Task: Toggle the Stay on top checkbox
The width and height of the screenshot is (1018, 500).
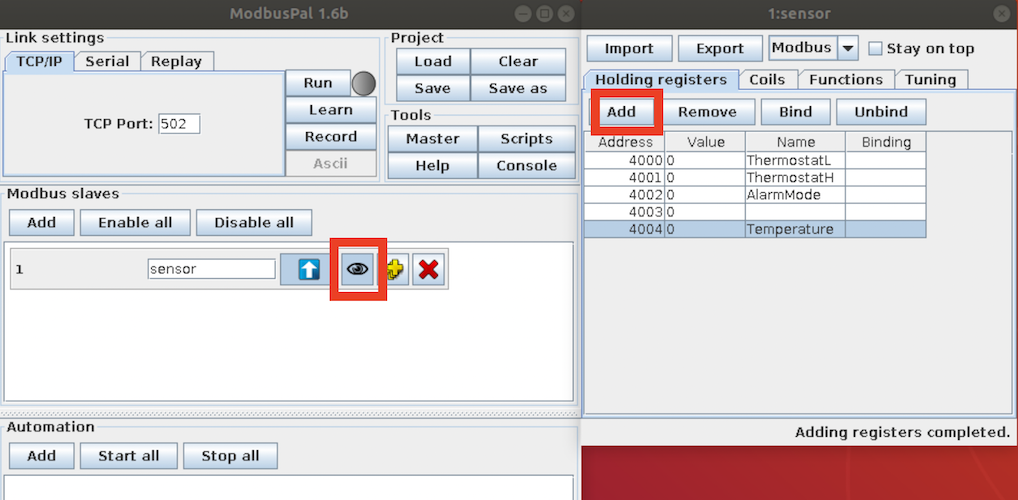Action: (876, 49)
